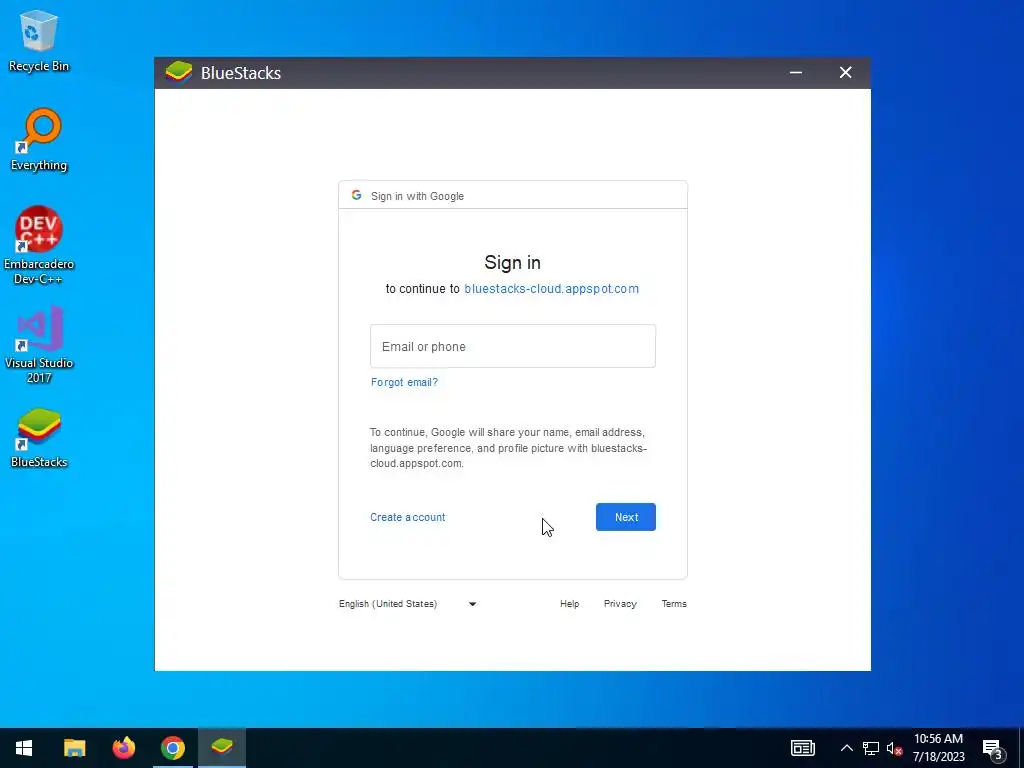Open the Terms link

674,603
